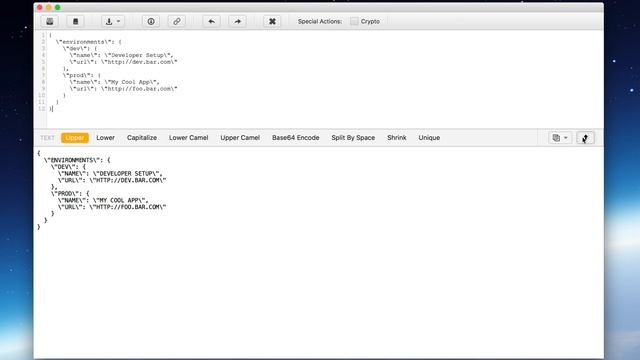Click the inbox tray icon in toolbar
The image size is (640, 360).
(49, 21)
